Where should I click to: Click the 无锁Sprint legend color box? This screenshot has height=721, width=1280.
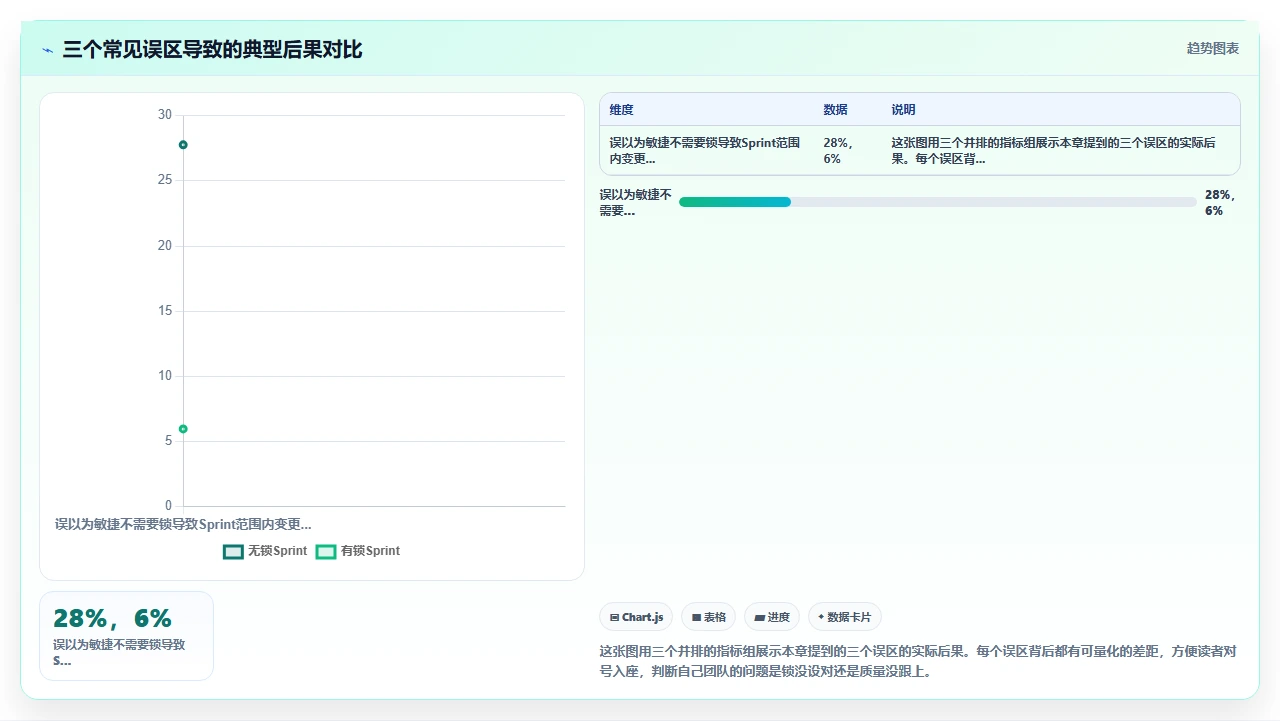pos(233,552)
